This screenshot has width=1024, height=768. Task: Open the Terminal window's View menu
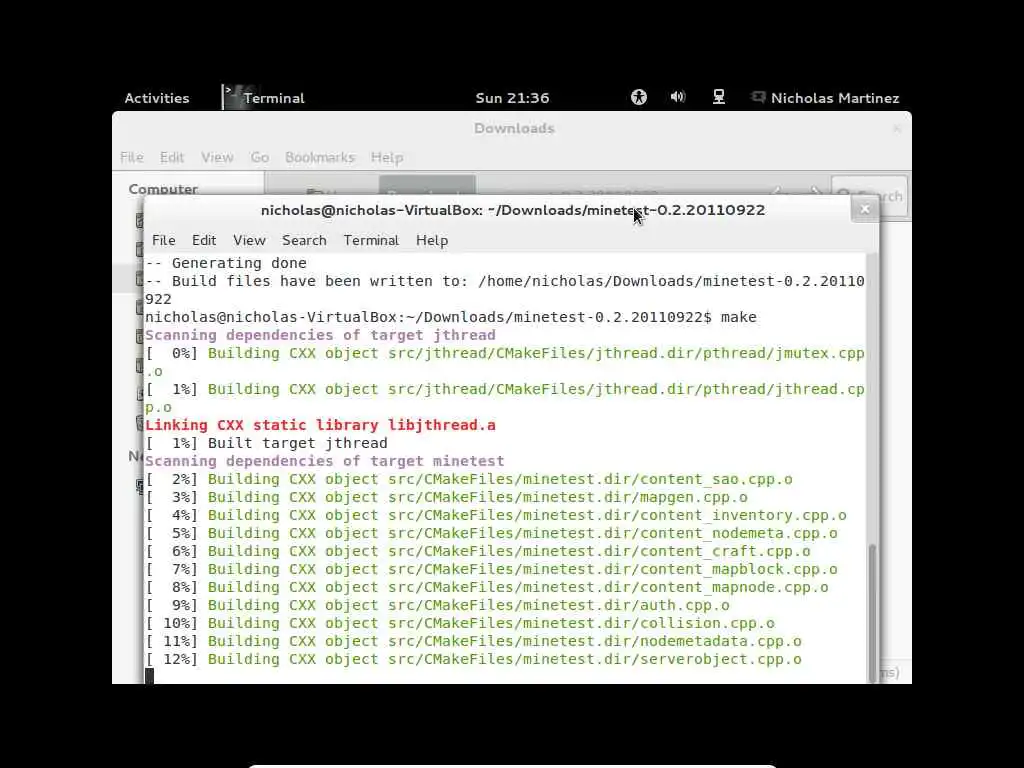[249, 240]
